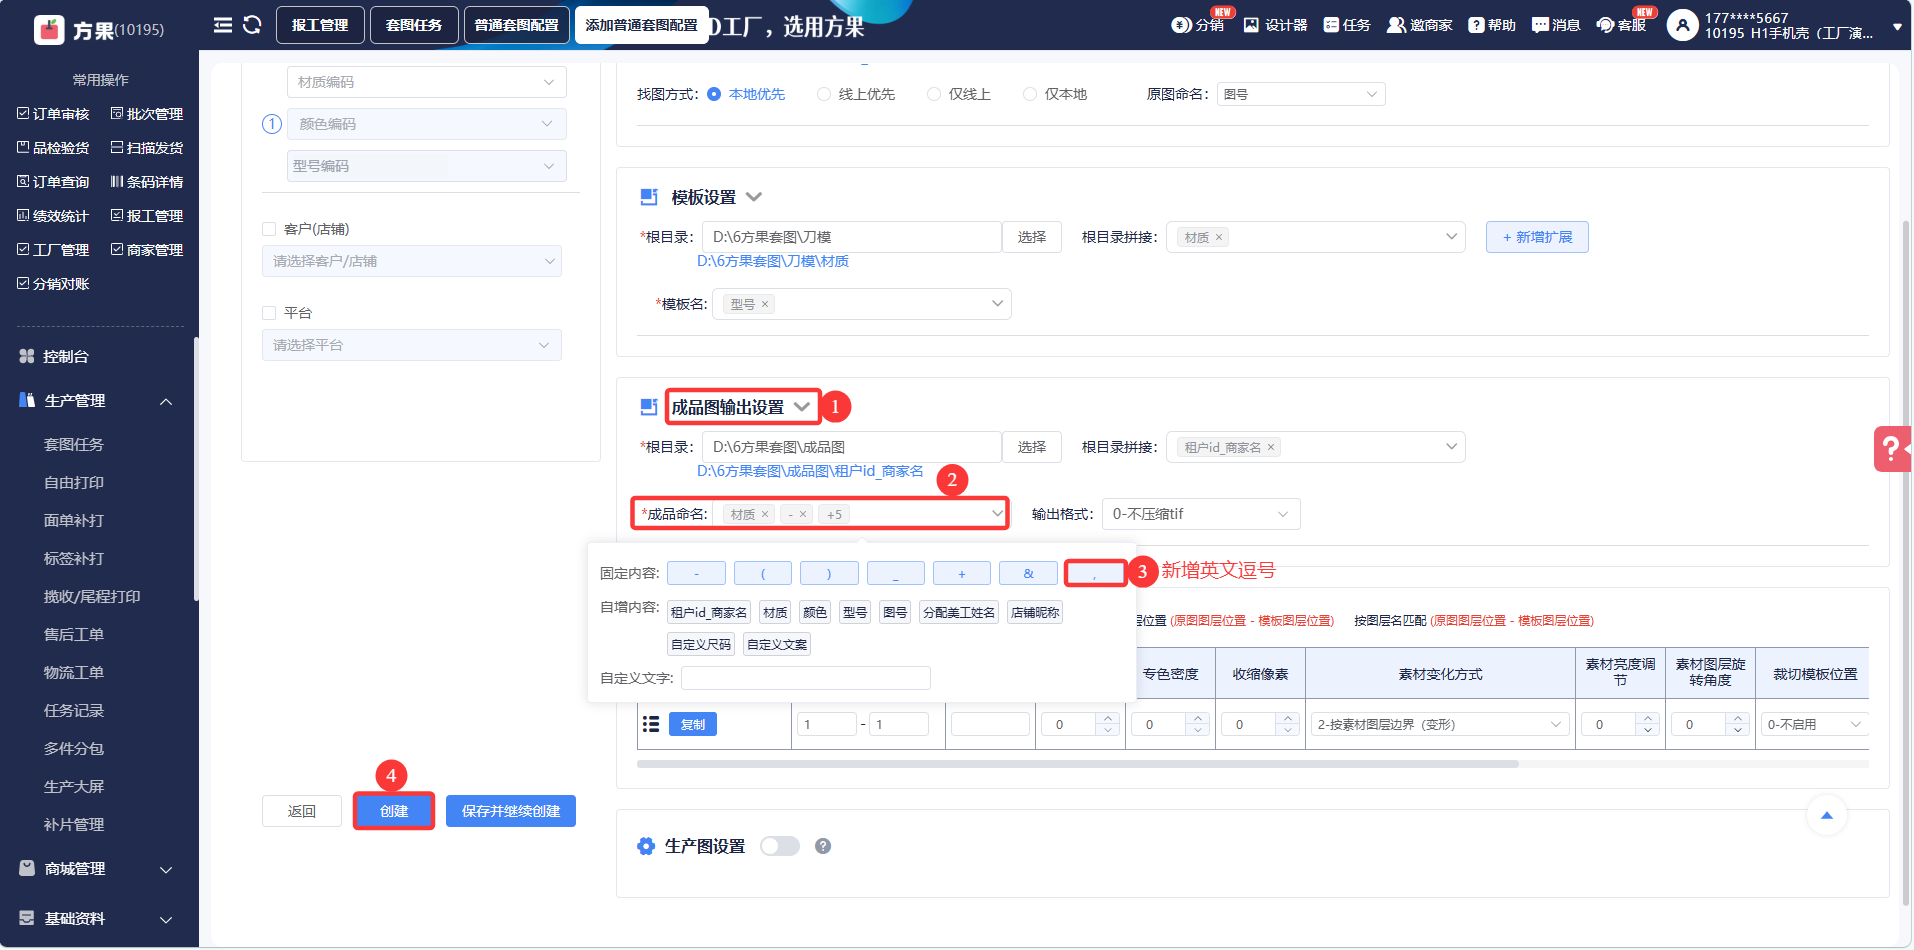Collapse the 模板设置 section

point(754,197)
